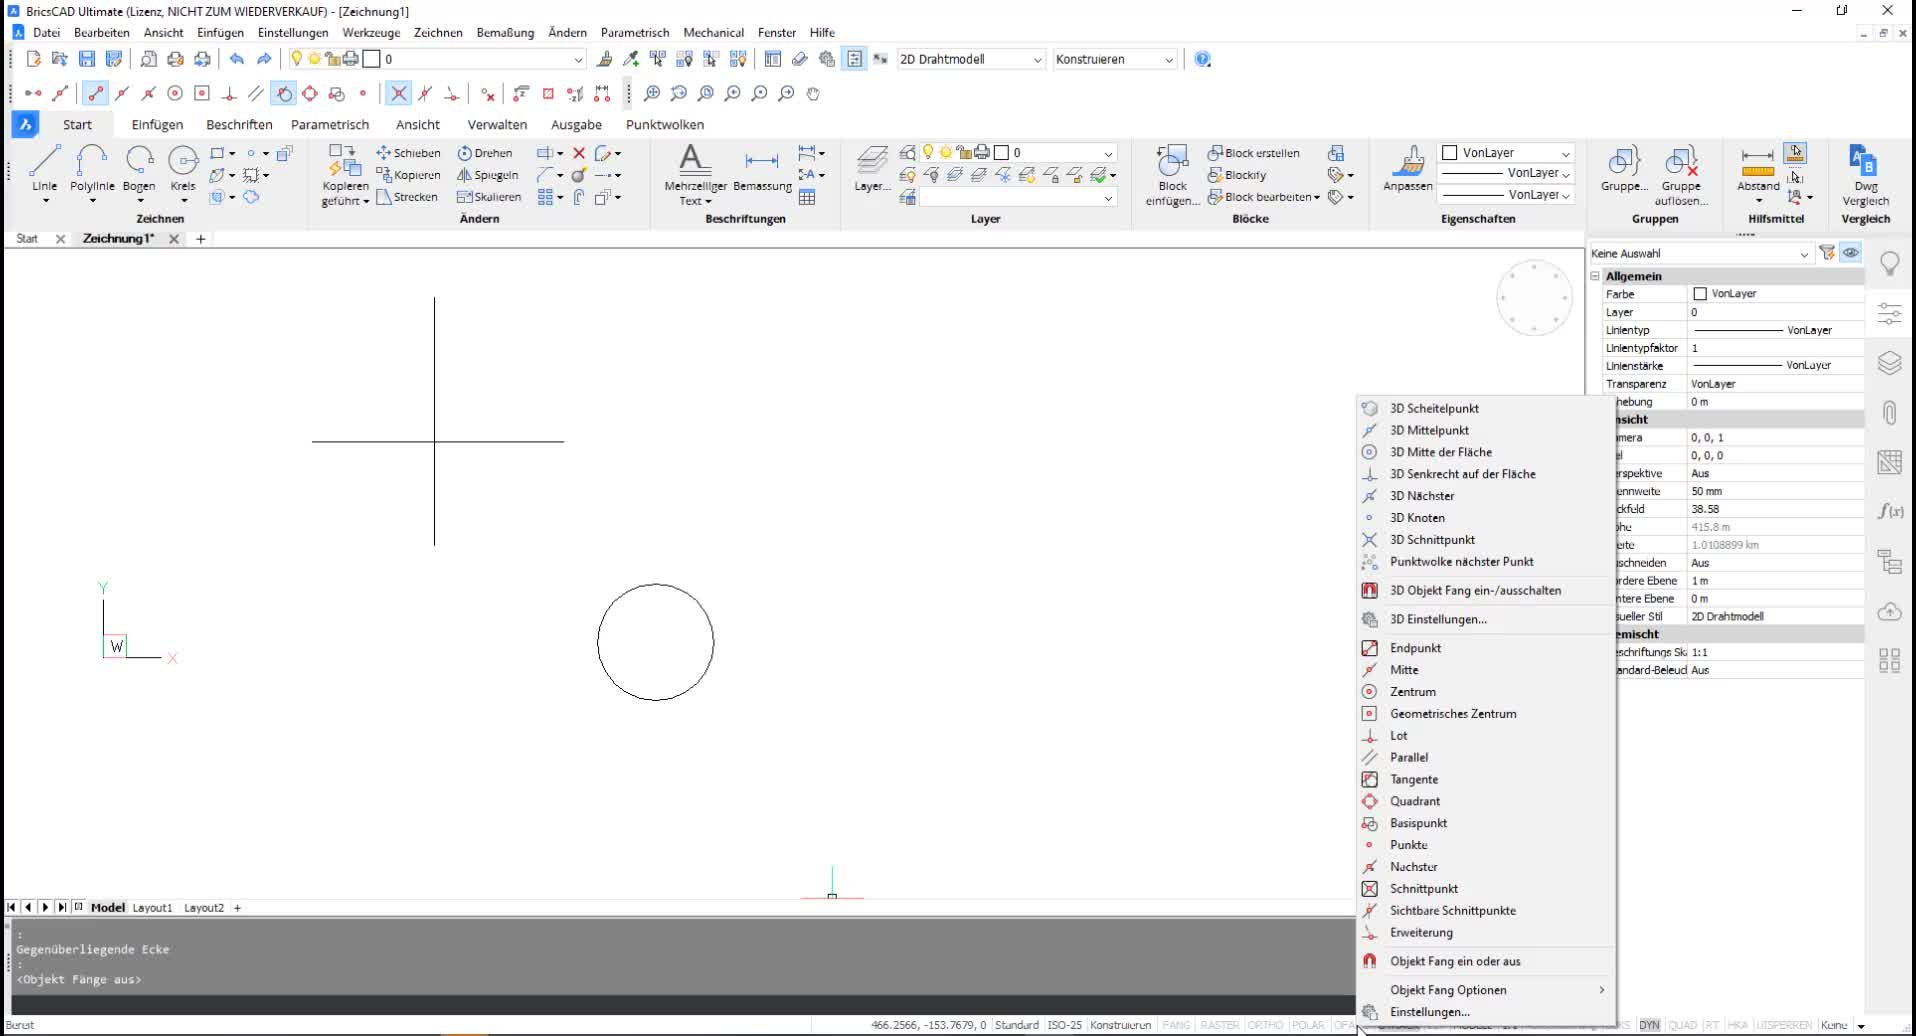Image resolution: width=1916 pixels, height=1036 pixels.
Task: Click the Schieben move tool
Action: pos(408,153)
